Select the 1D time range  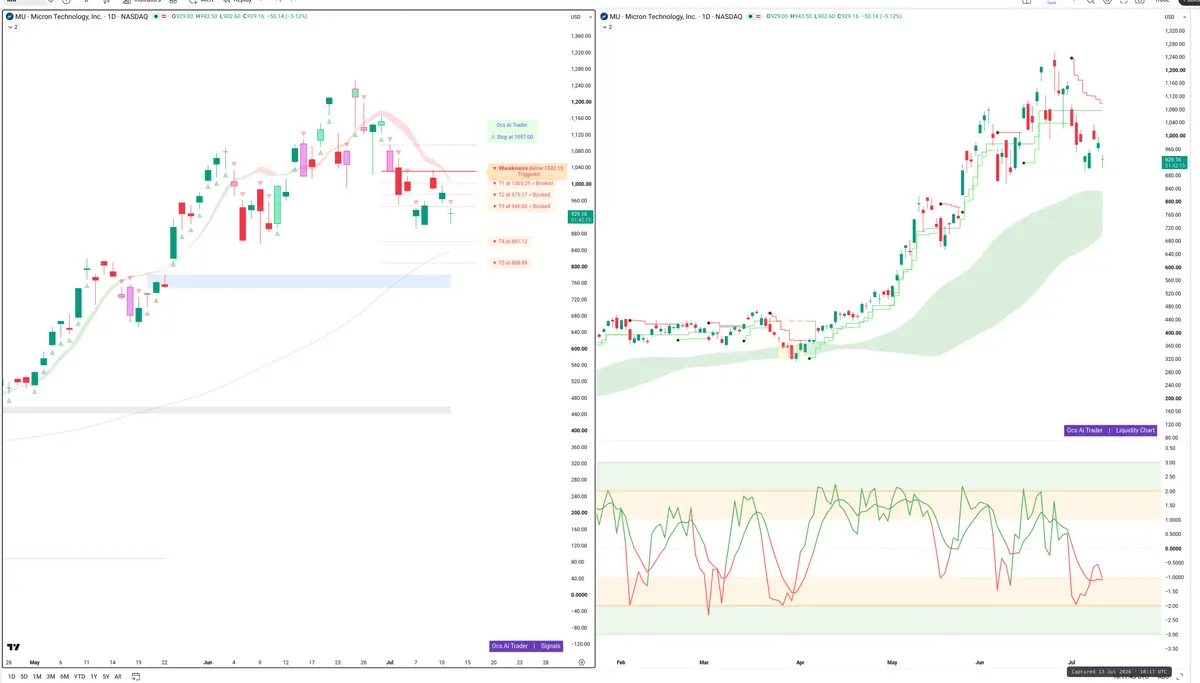(x=11, y=676)
